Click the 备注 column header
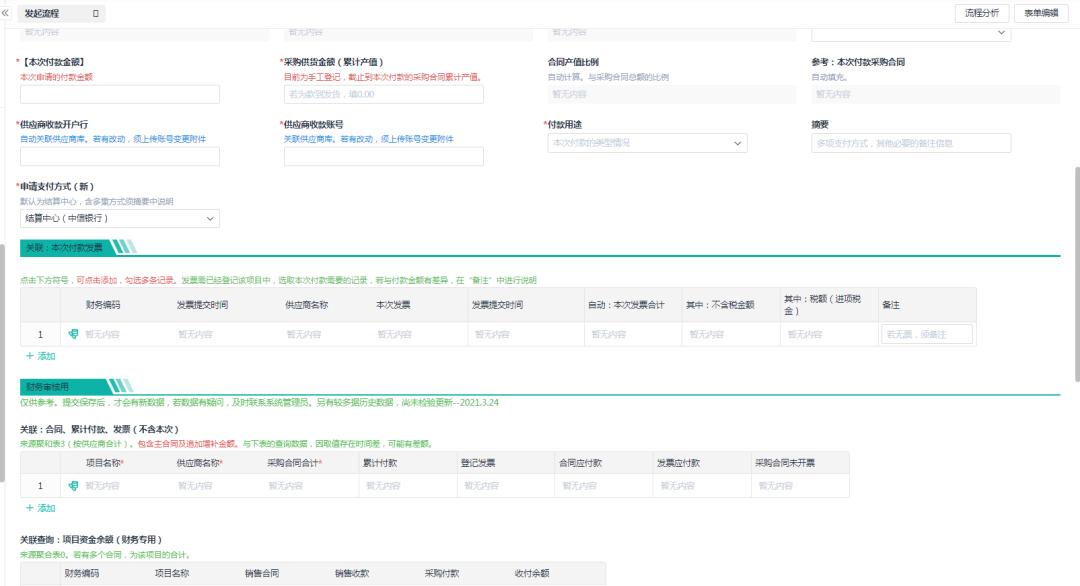The width and height of the screenshot is (1080, 586). click(x=891, y=304)
